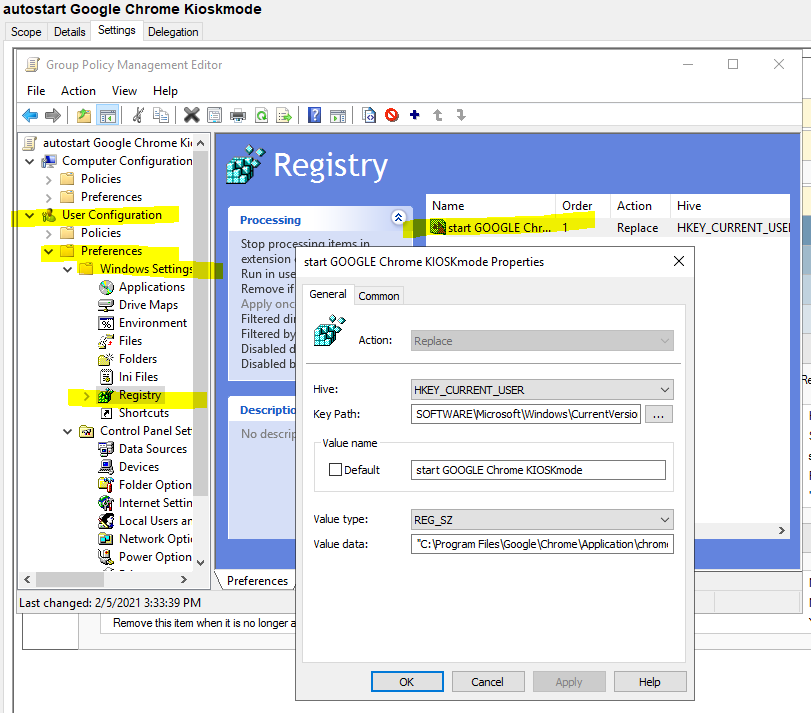Select the Registry tree node
Screen dimensions: 811x713
pyautogui.click(x=140, y=395)
